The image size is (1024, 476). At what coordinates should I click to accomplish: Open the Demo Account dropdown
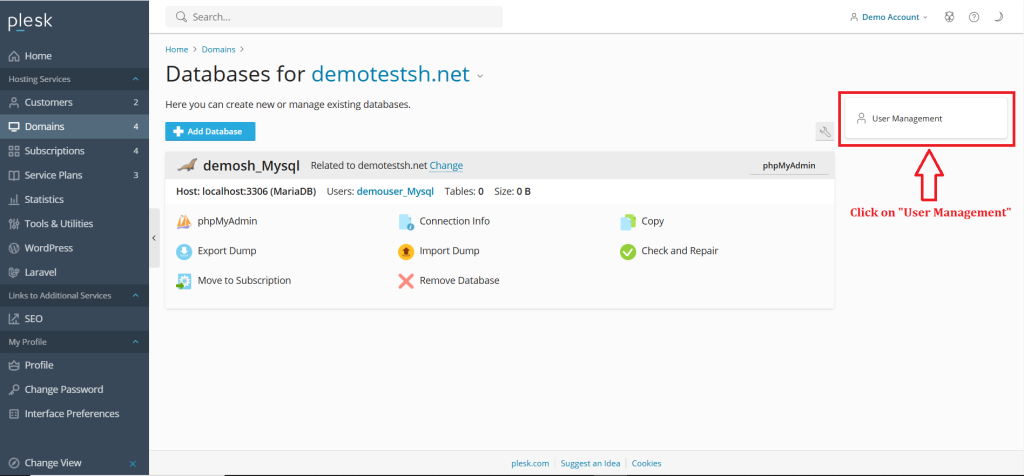coord(889,18)
